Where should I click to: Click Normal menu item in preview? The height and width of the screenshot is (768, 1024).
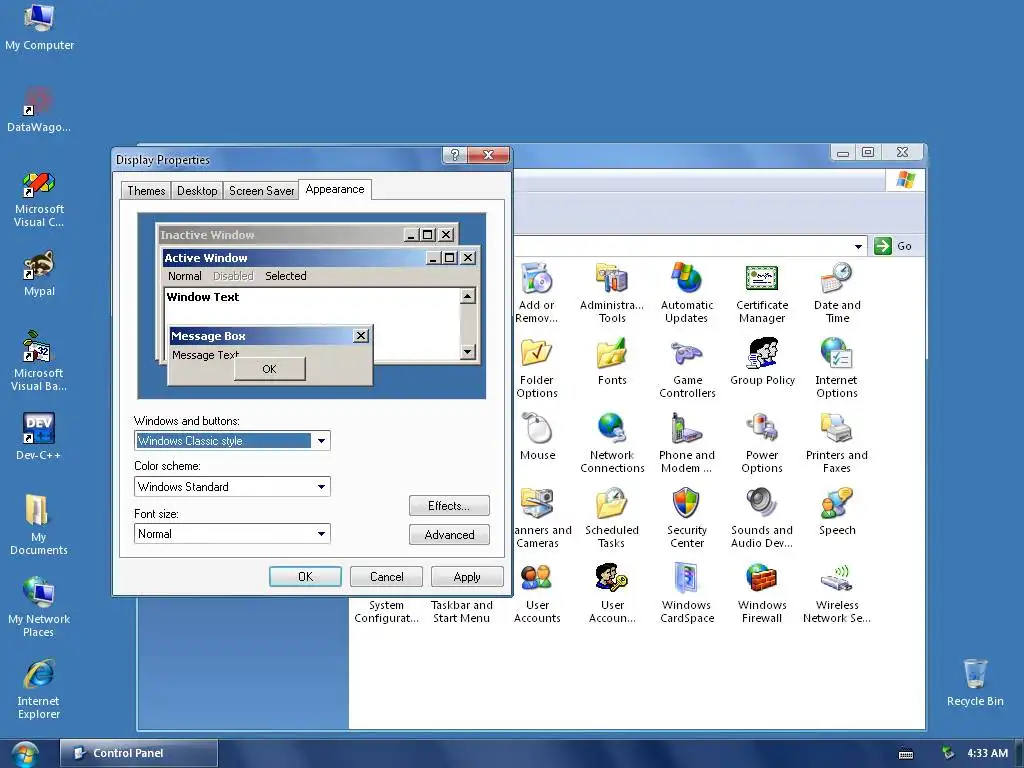point(185,276)
